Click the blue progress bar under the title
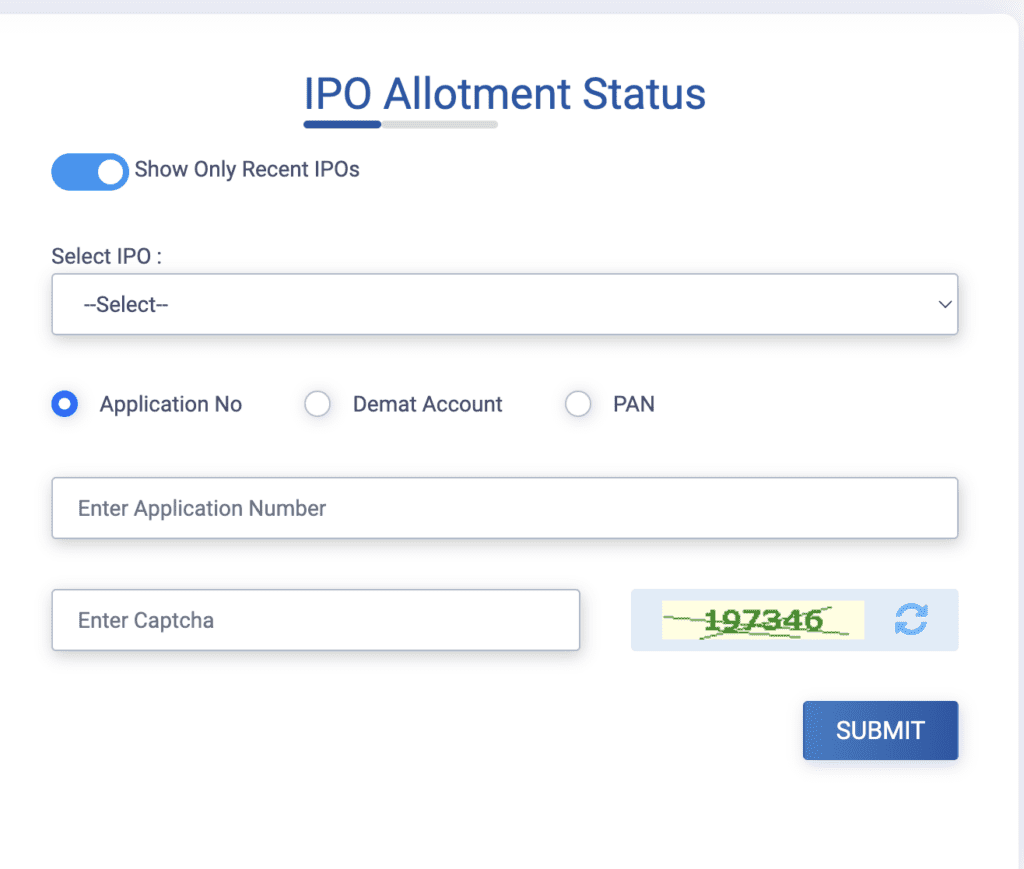The height and width of the screenshot is (869, 1024). pos(341,124)
